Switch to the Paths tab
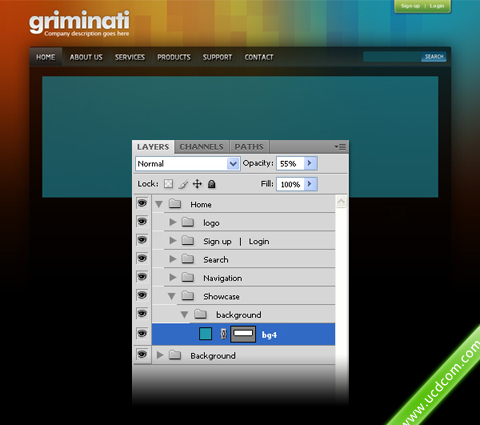480x425 pixels. (249, 147)
